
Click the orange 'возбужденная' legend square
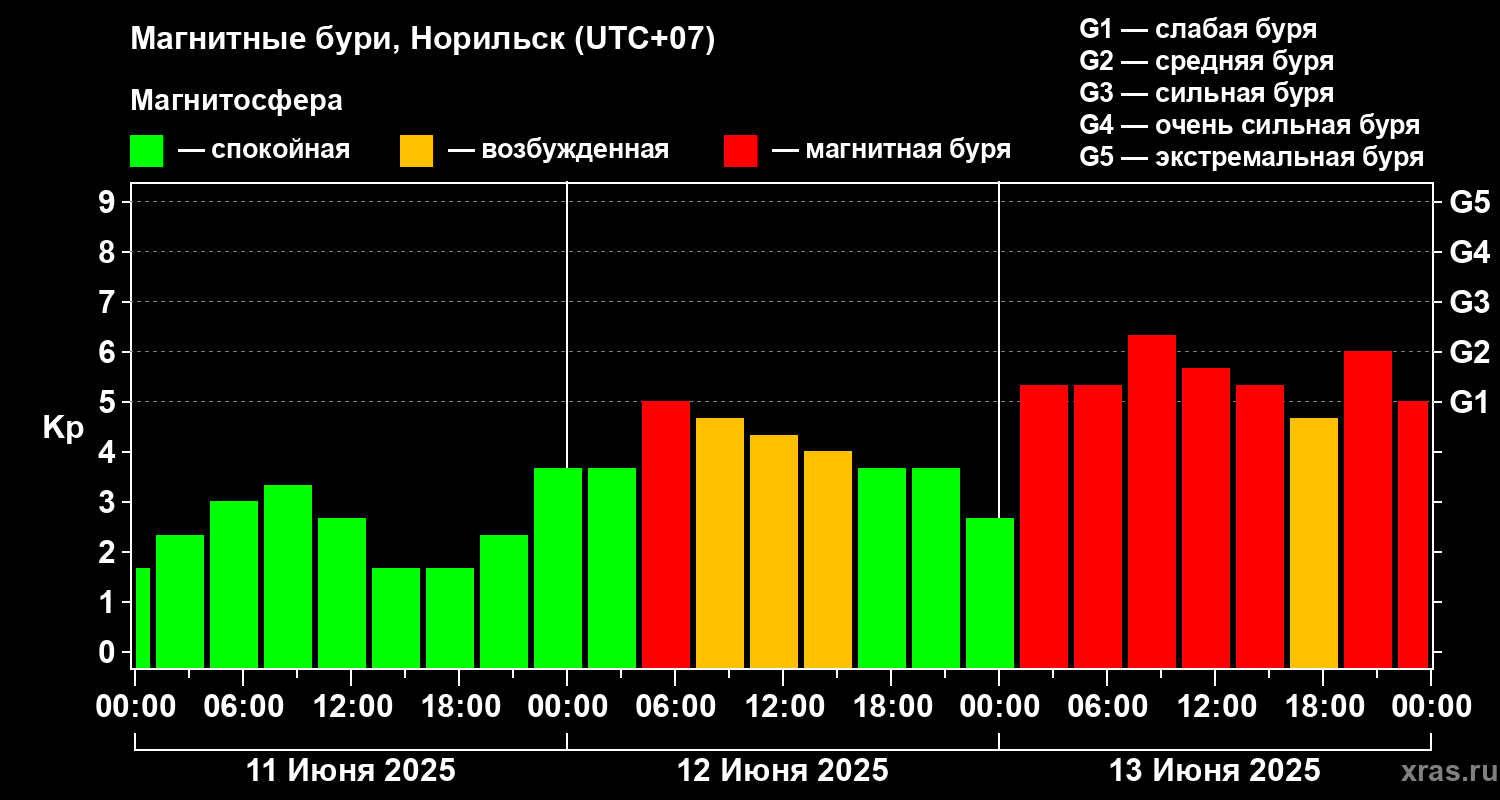[417, 151]
